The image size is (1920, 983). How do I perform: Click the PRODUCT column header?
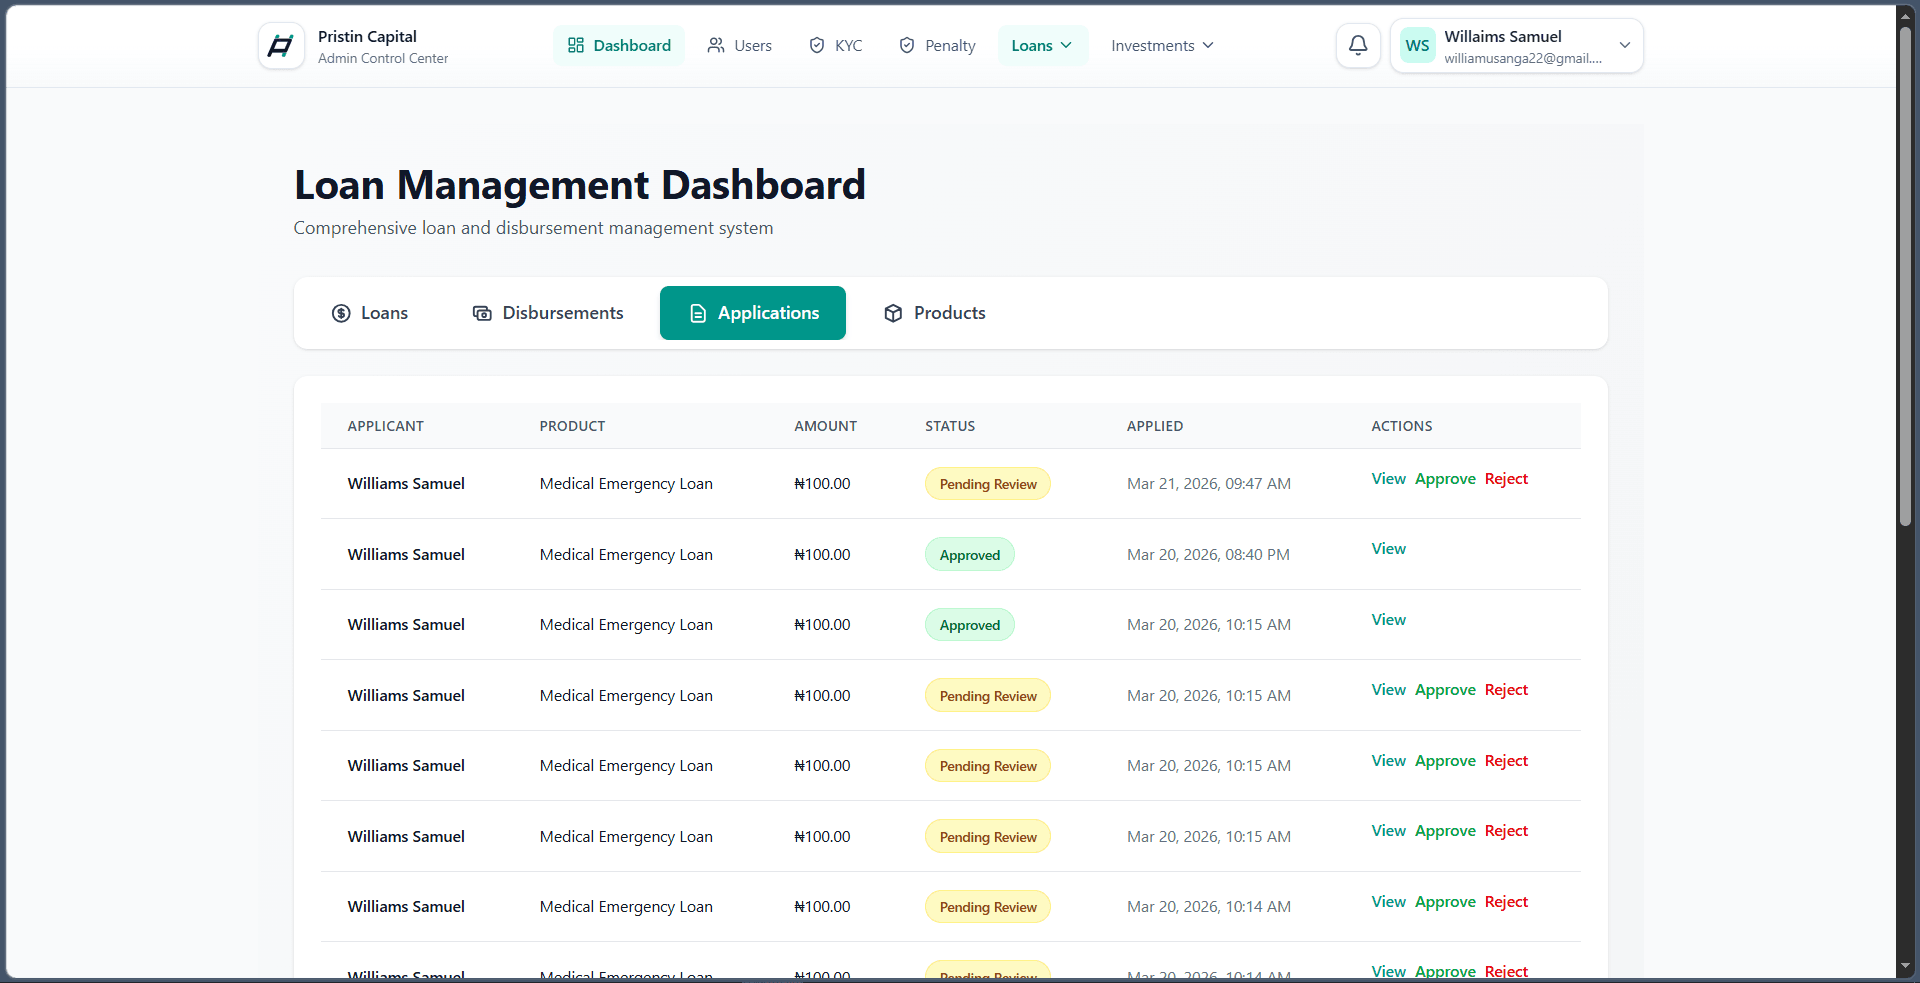(572, 426)
